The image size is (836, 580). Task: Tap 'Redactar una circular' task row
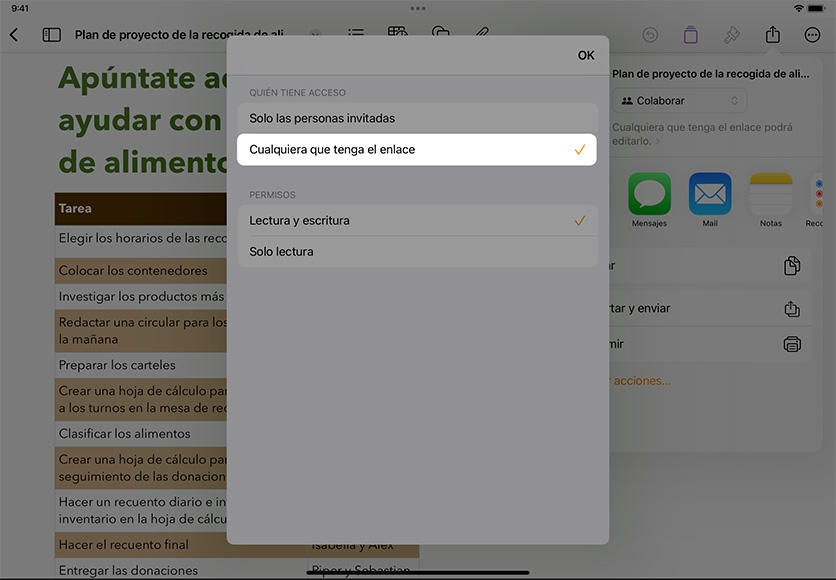(141, 331)
